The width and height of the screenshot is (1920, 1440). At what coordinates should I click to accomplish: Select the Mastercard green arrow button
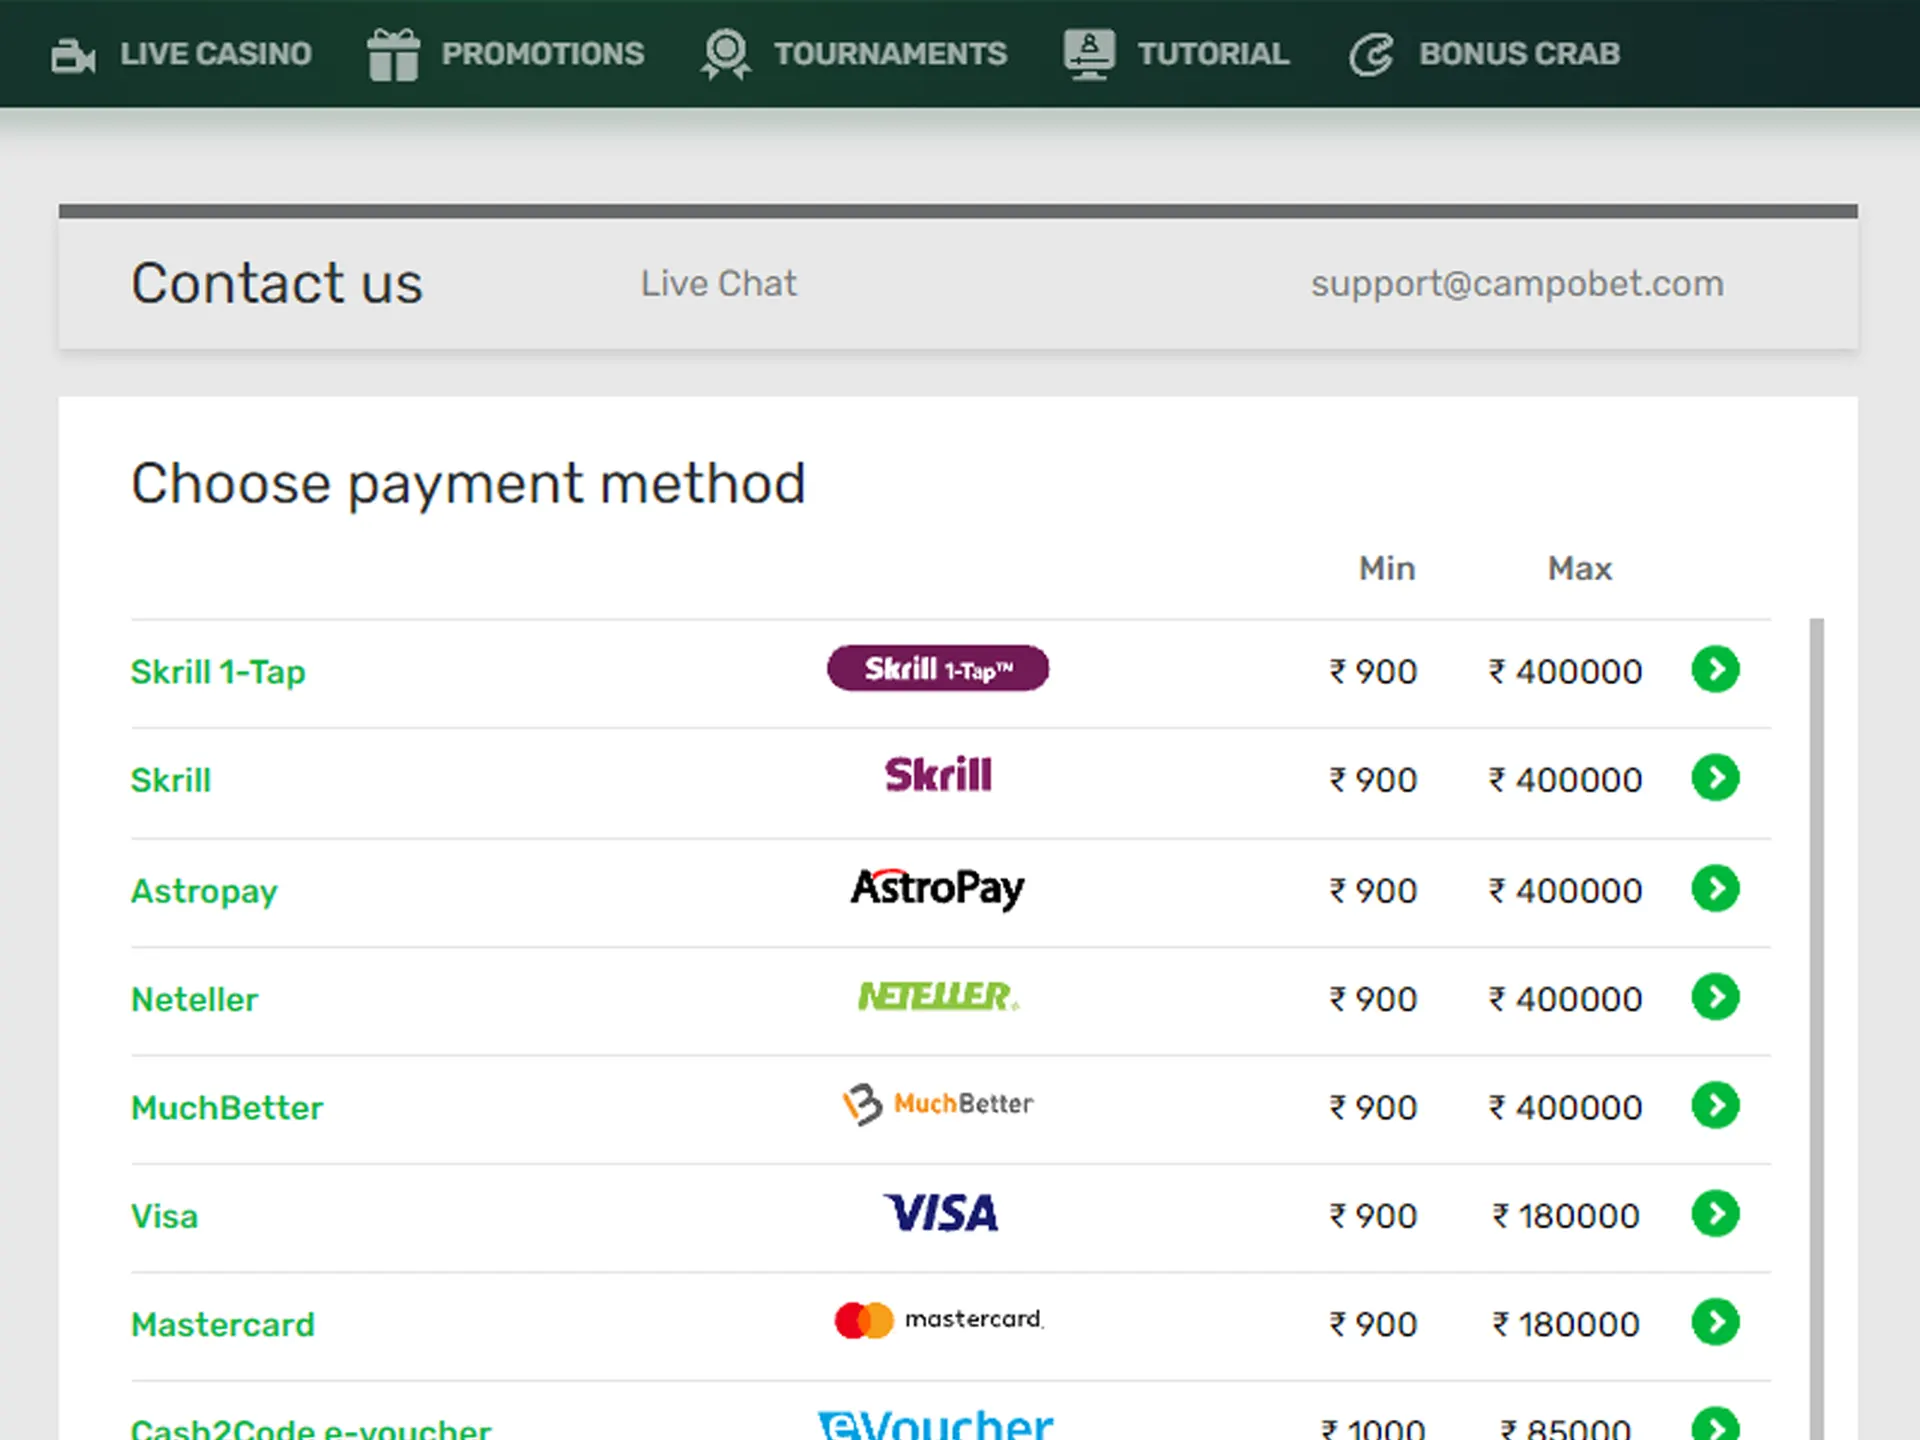(1716, 1322)
